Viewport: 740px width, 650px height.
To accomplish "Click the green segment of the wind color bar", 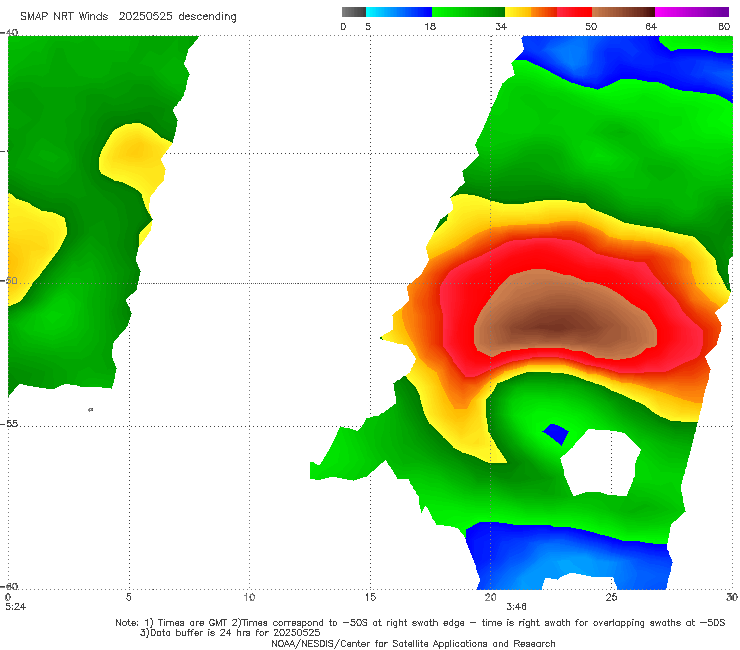I will (x=468, y=12).
